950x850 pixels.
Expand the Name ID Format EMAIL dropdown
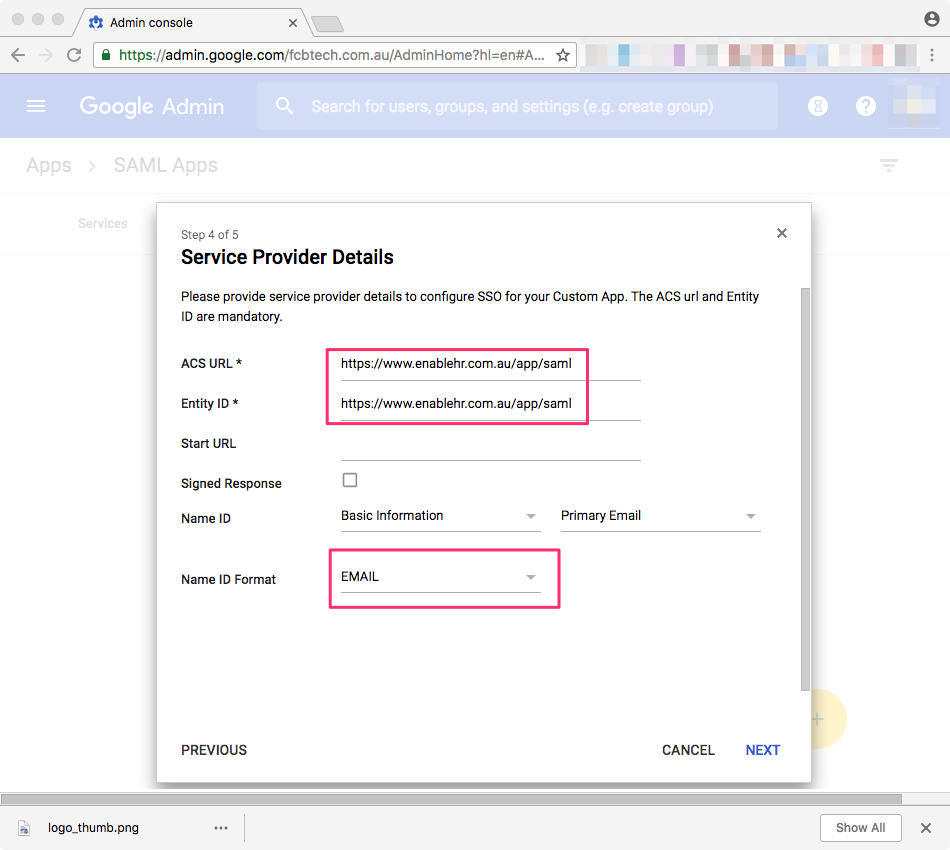point(440,577)
